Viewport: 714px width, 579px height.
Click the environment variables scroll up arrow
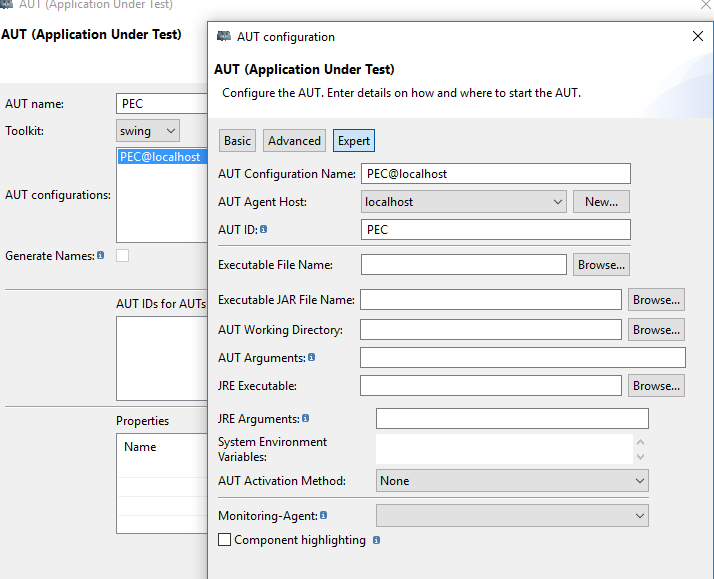tap(640, 442)
